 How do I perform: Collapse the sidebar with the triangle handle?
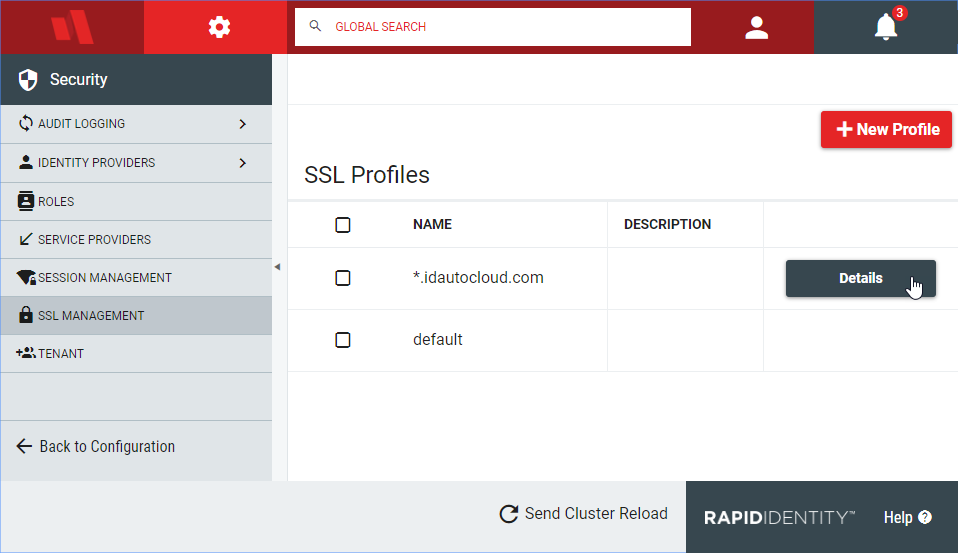(x=277, y=267)
